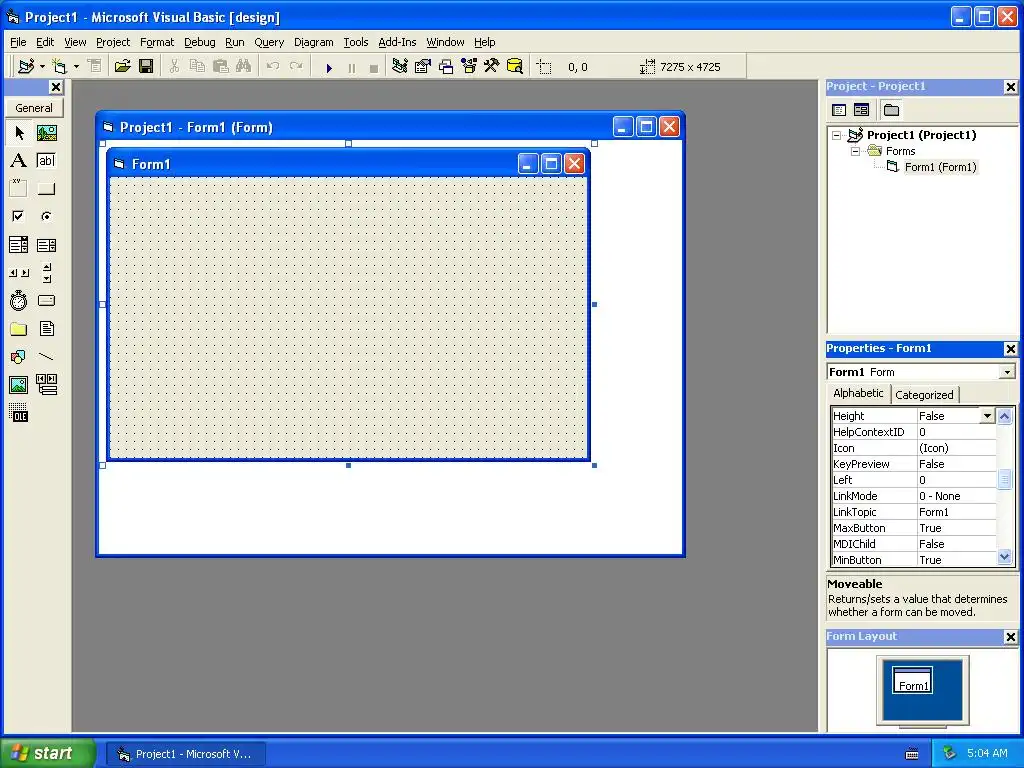Image resolution: width=1024 pixels, height=768 pixels.
Task: Select the ListBox control tool
Action: tap(46, 245)
